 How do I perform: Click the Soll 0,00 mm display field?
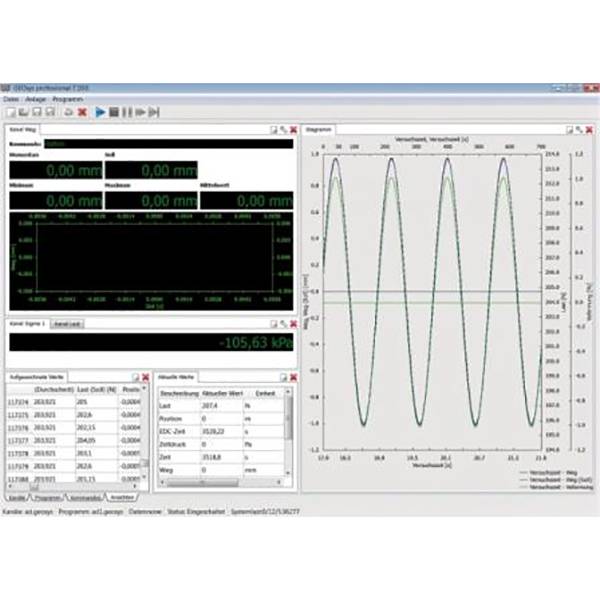click(x=151, y=171)
